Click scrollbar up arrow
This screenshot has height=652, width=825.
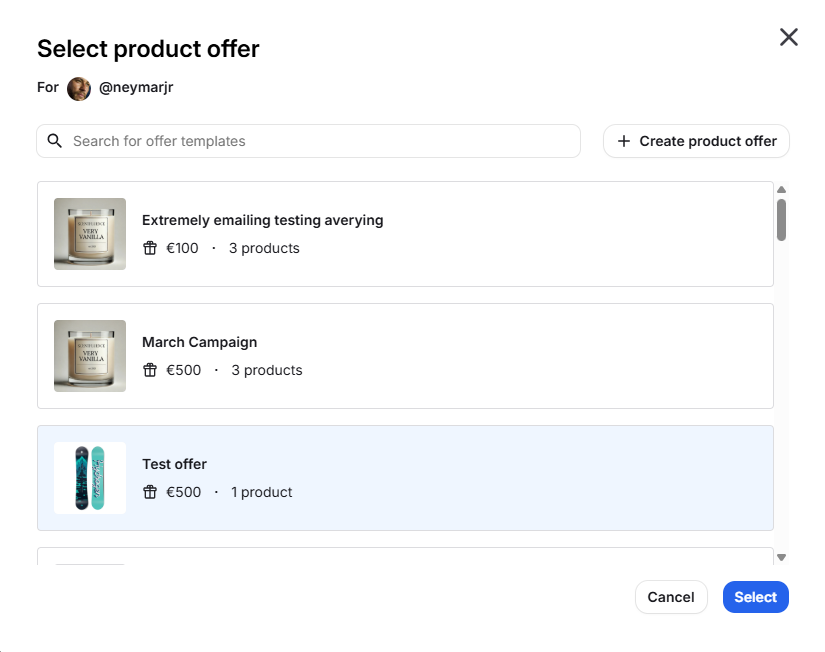coord(782,189)
